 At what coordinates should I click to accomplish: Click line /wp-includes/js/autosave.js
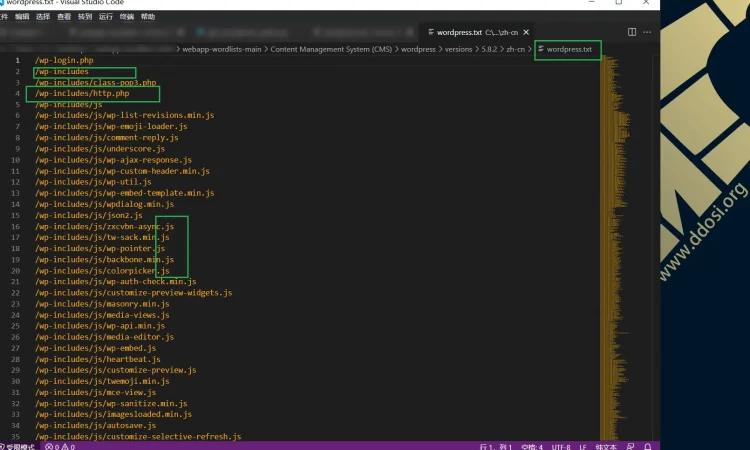pyautogui.click(x=95, y=425)
